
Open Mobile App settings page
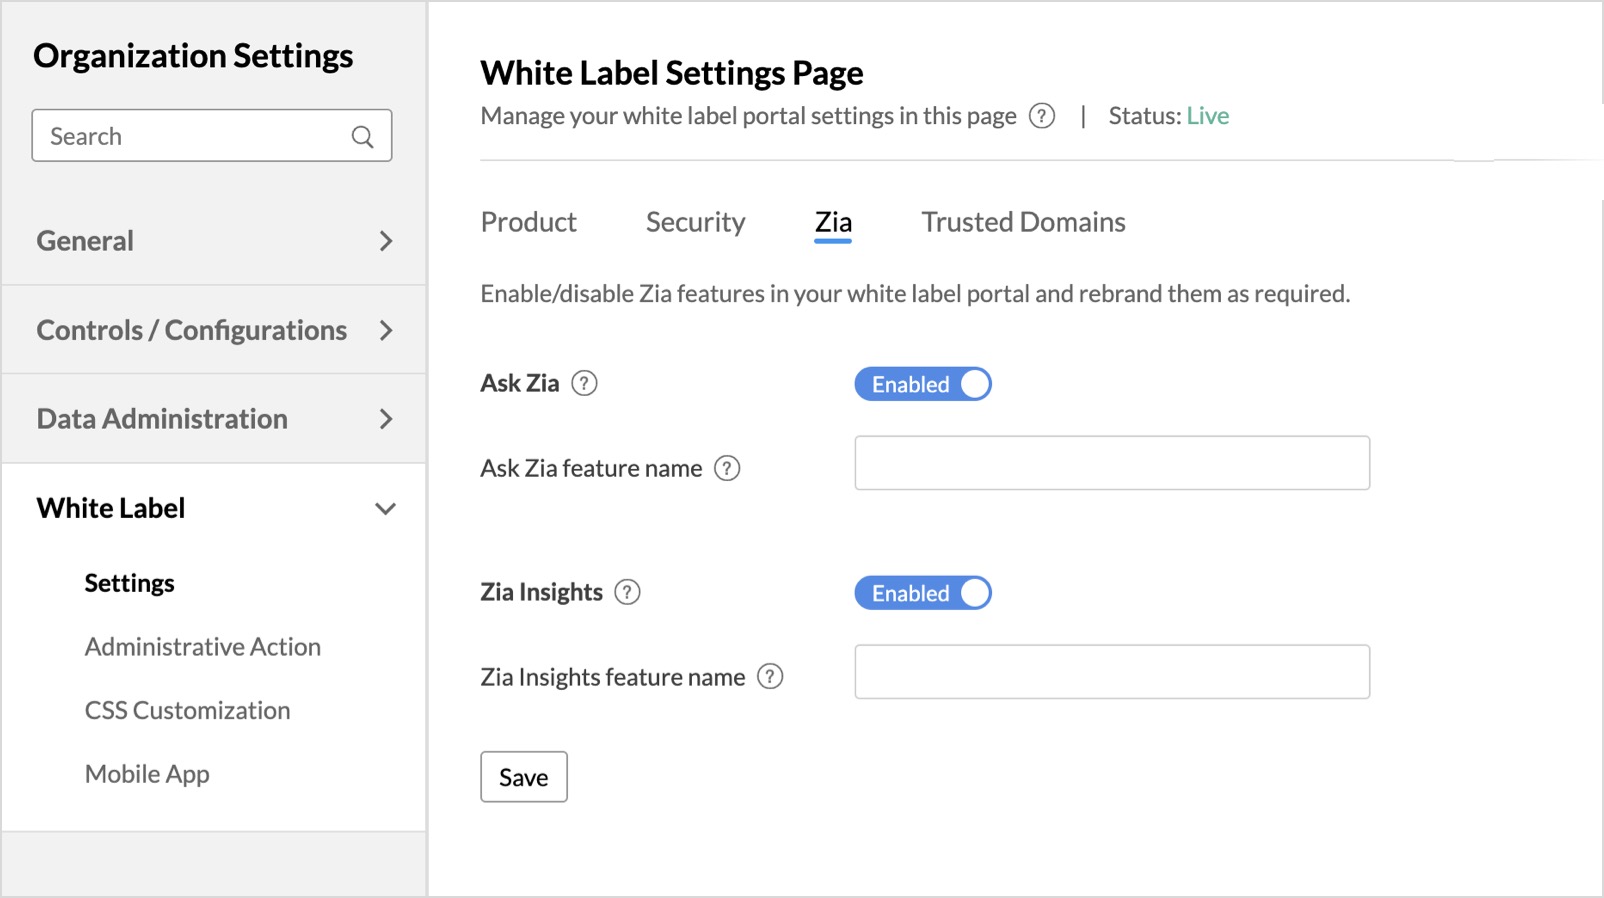tap(147, 774)
